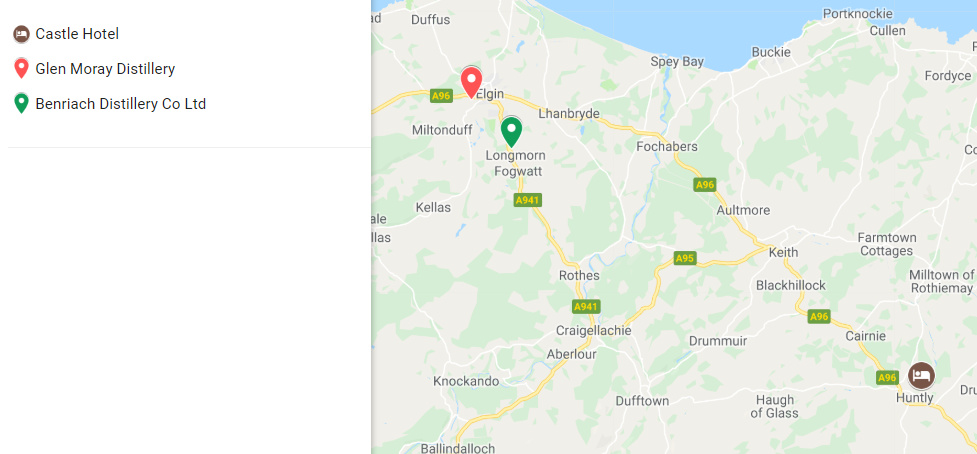
Task: Click the Craigellachie town label
Action: [x=595, y=331]
